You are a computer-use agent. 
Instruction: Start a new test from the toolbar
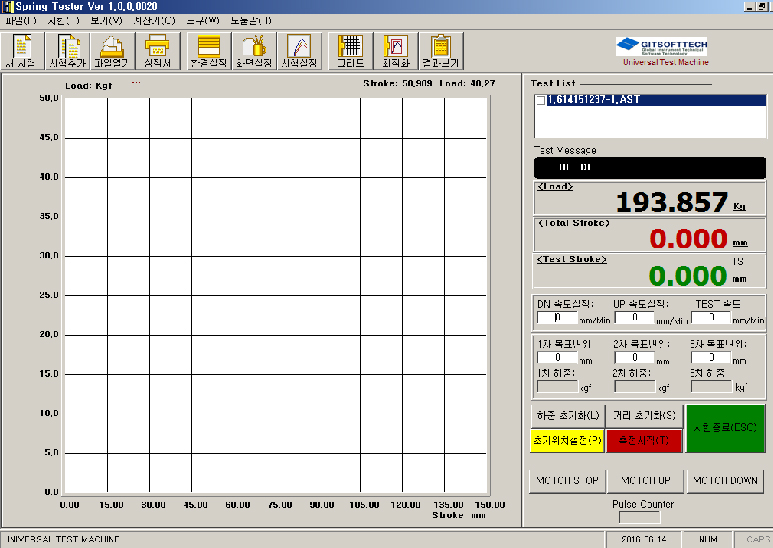(x=22, y=51)
